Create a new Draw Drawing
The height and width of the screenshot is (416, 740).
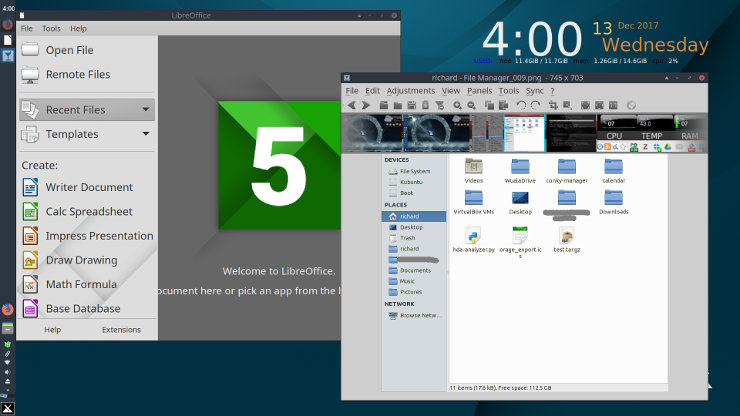point(70,260)
